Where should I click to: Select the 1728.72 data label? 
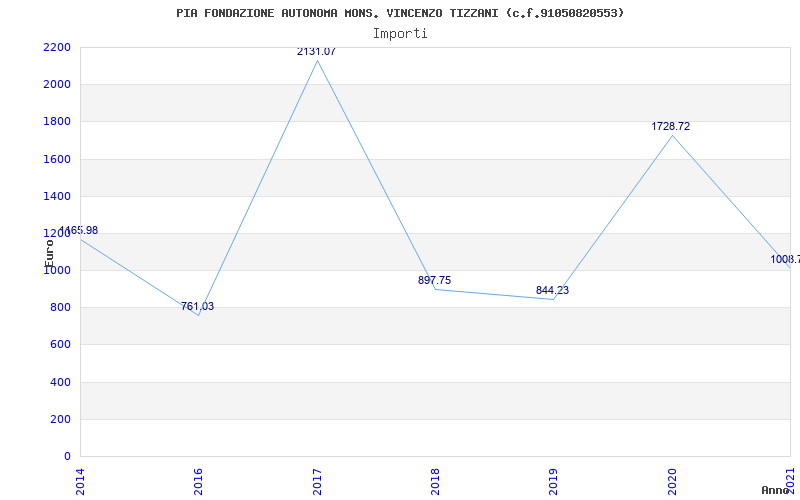670,127
